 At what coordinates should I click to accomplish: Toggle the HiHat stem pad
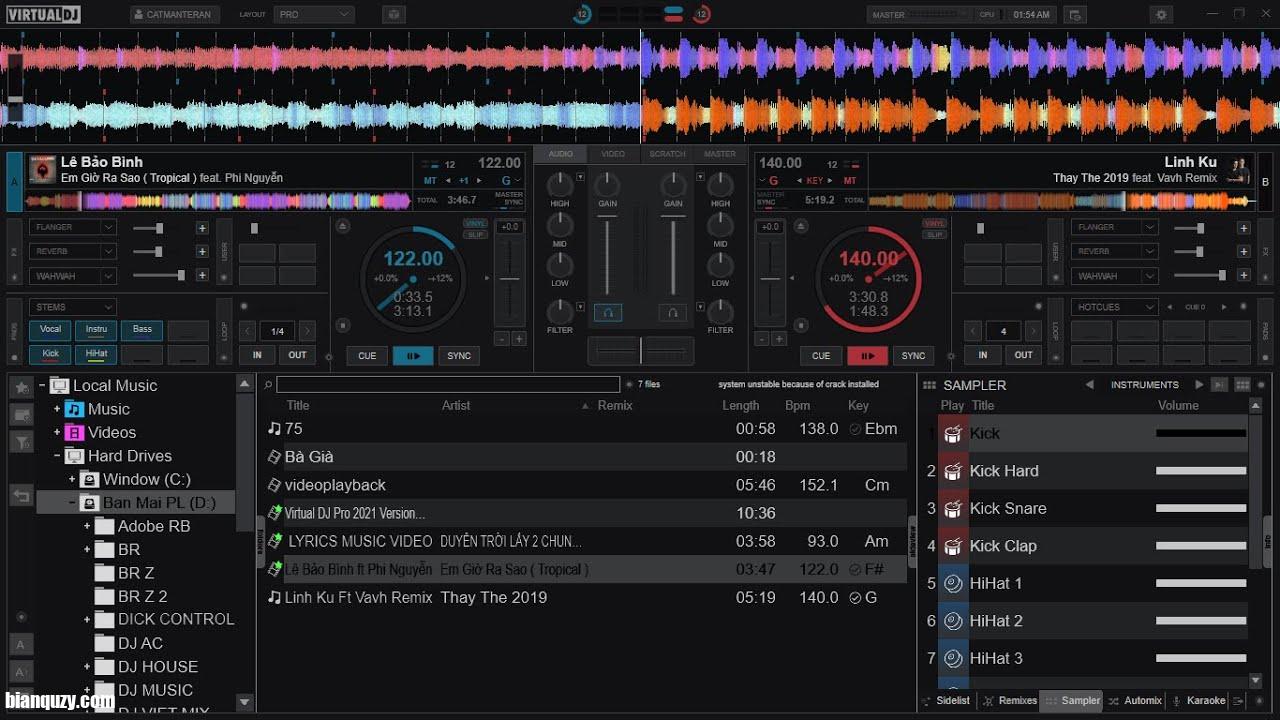97,354
